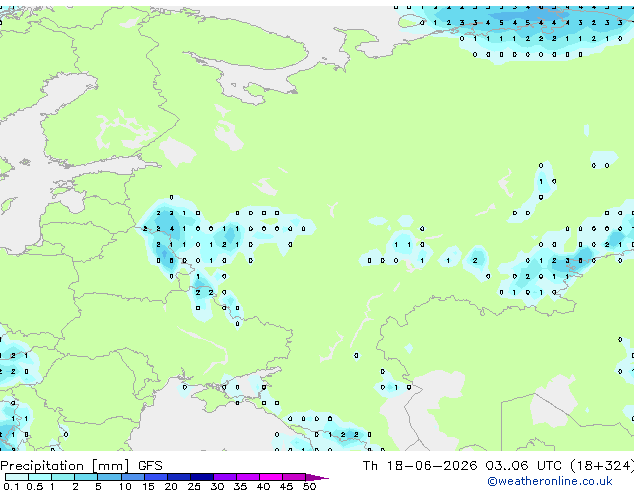Pick the 15–20 mm blue legend swatch
Viewport: 634px width, 490px height.
click(x=156, y=477)
